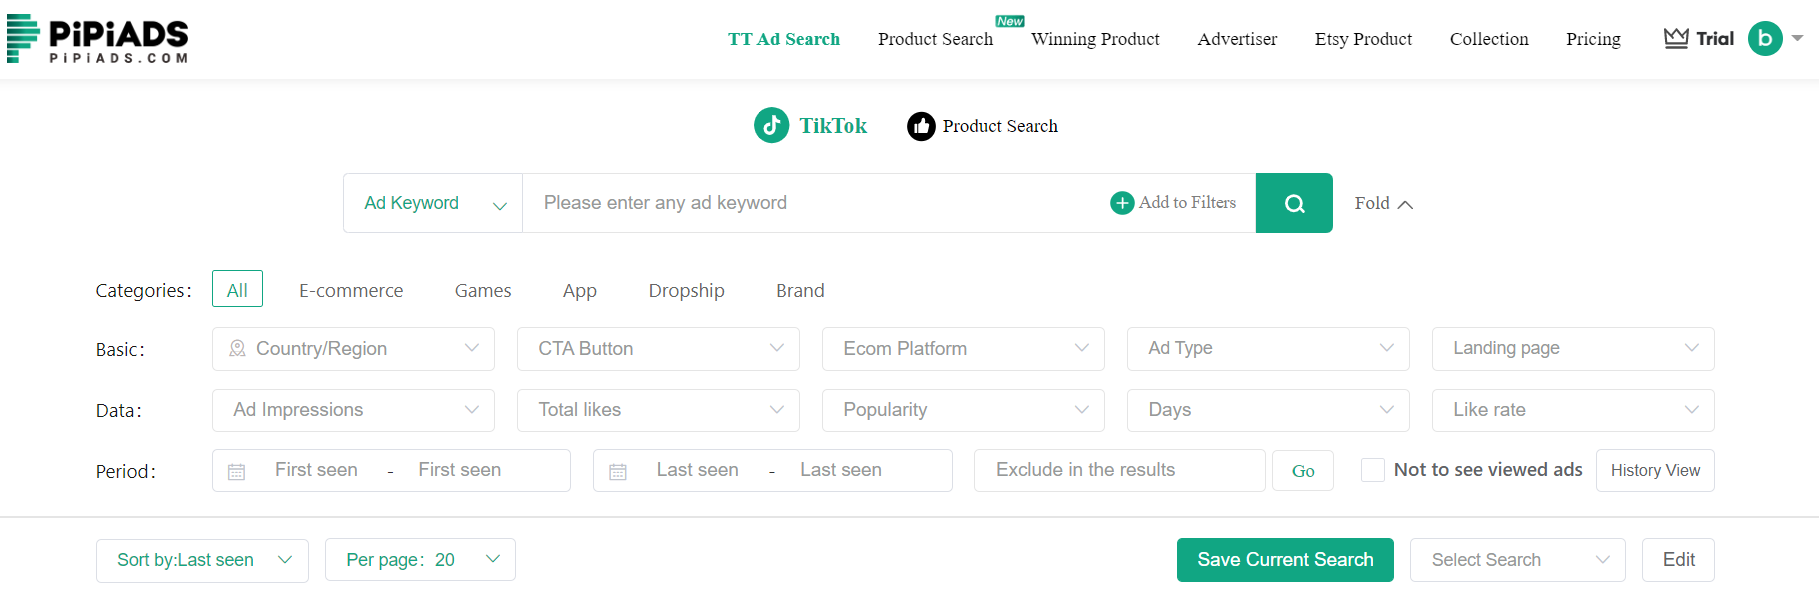The height and width of the screenshot is (594, 1819).
Task: Open the Country/Region dropdown
Action: click(353, 349)
